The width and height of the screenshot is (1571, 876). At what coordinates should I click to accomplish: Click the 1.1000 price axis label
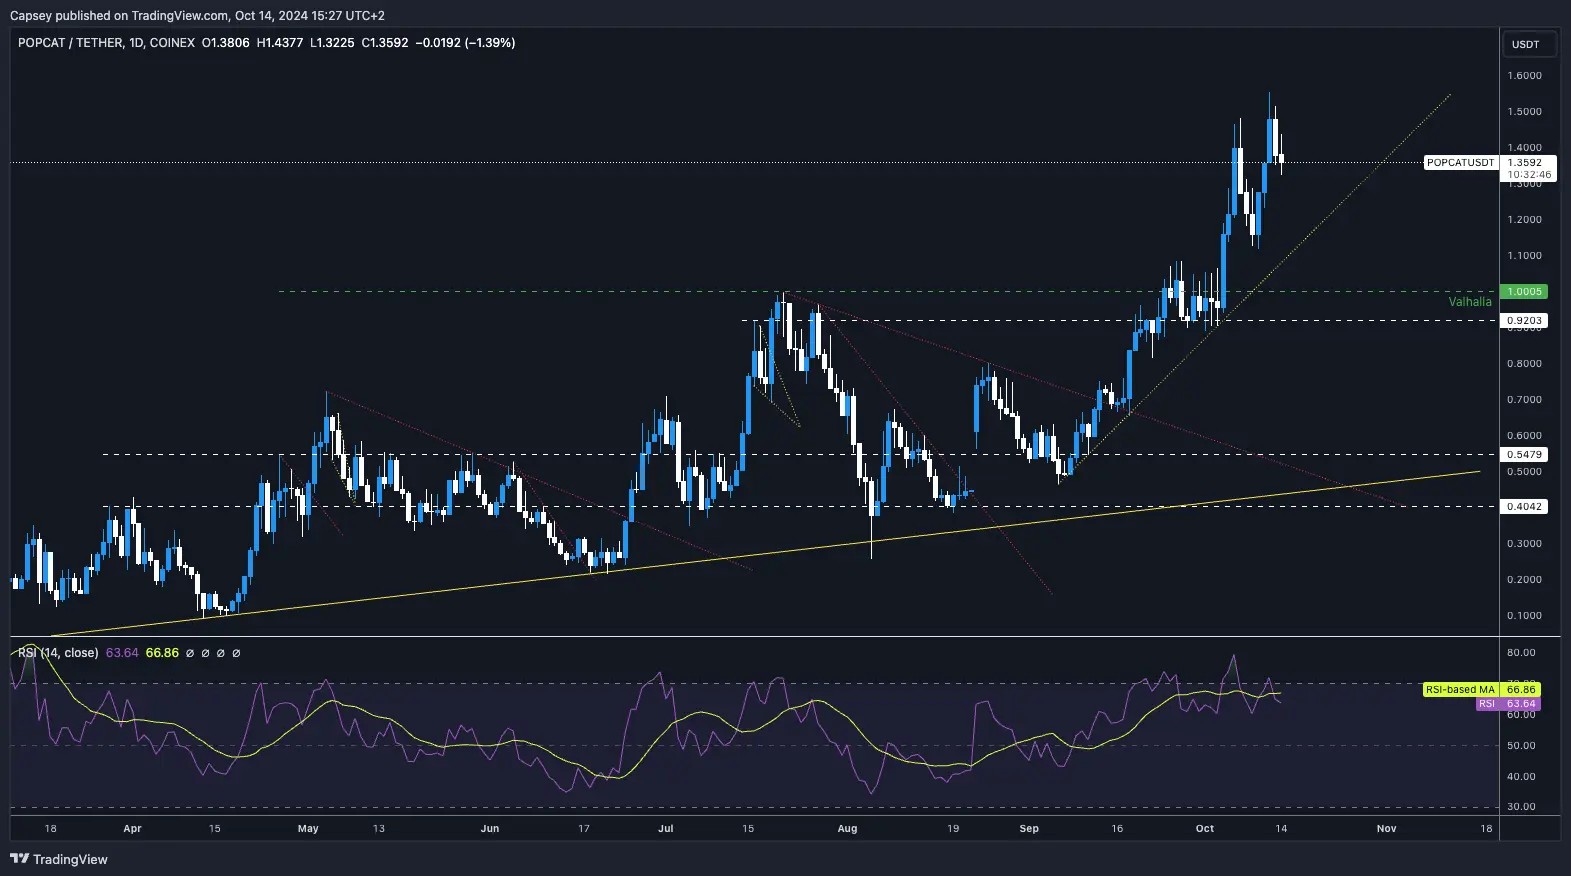[x=1525, y=256]
